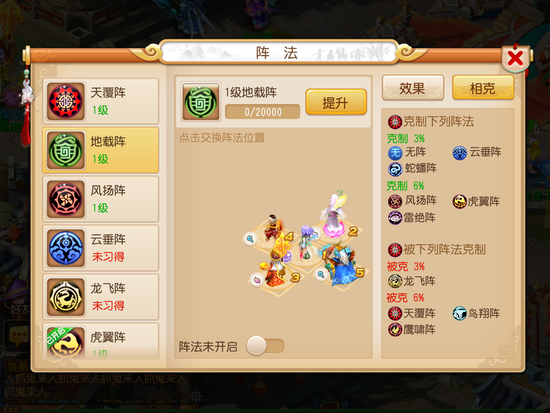Click the 0/20000 experience progress bar
Image resolution: width=550 pixels, height=413 pixels.
(x=262, y=112)
